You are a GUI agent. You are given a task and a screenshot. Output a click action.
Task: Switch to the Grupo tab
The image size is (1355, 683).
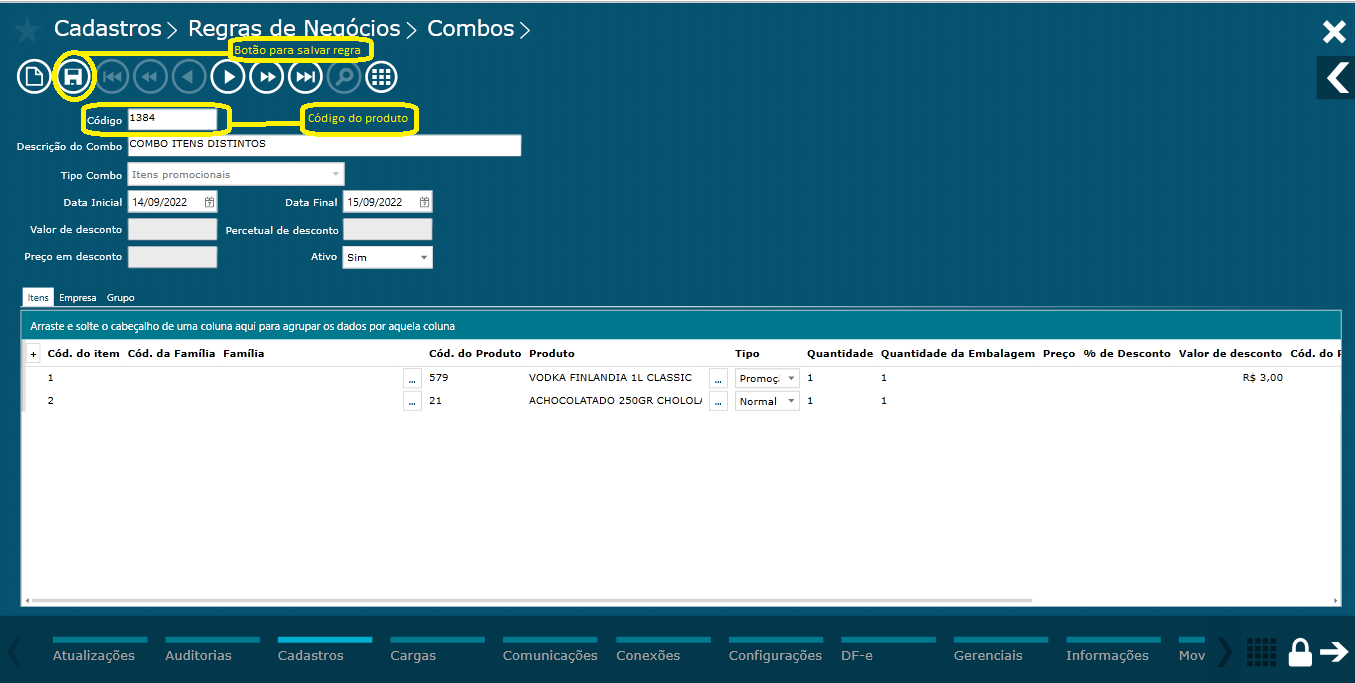pos(120,298)
